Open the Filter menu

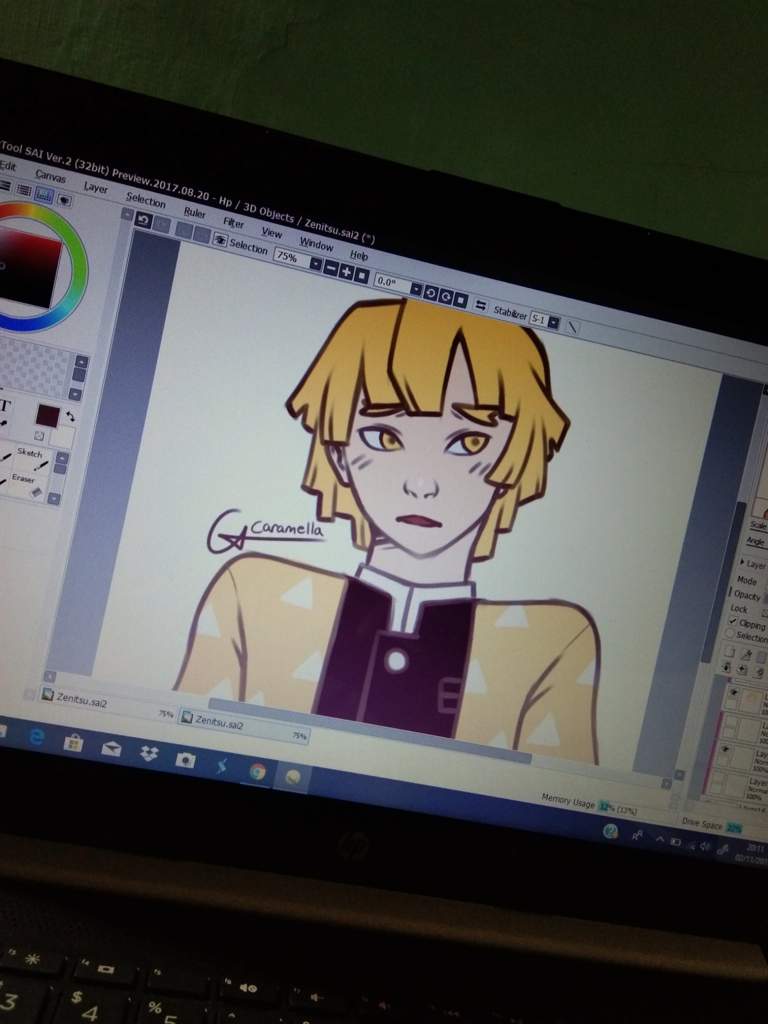233,223
